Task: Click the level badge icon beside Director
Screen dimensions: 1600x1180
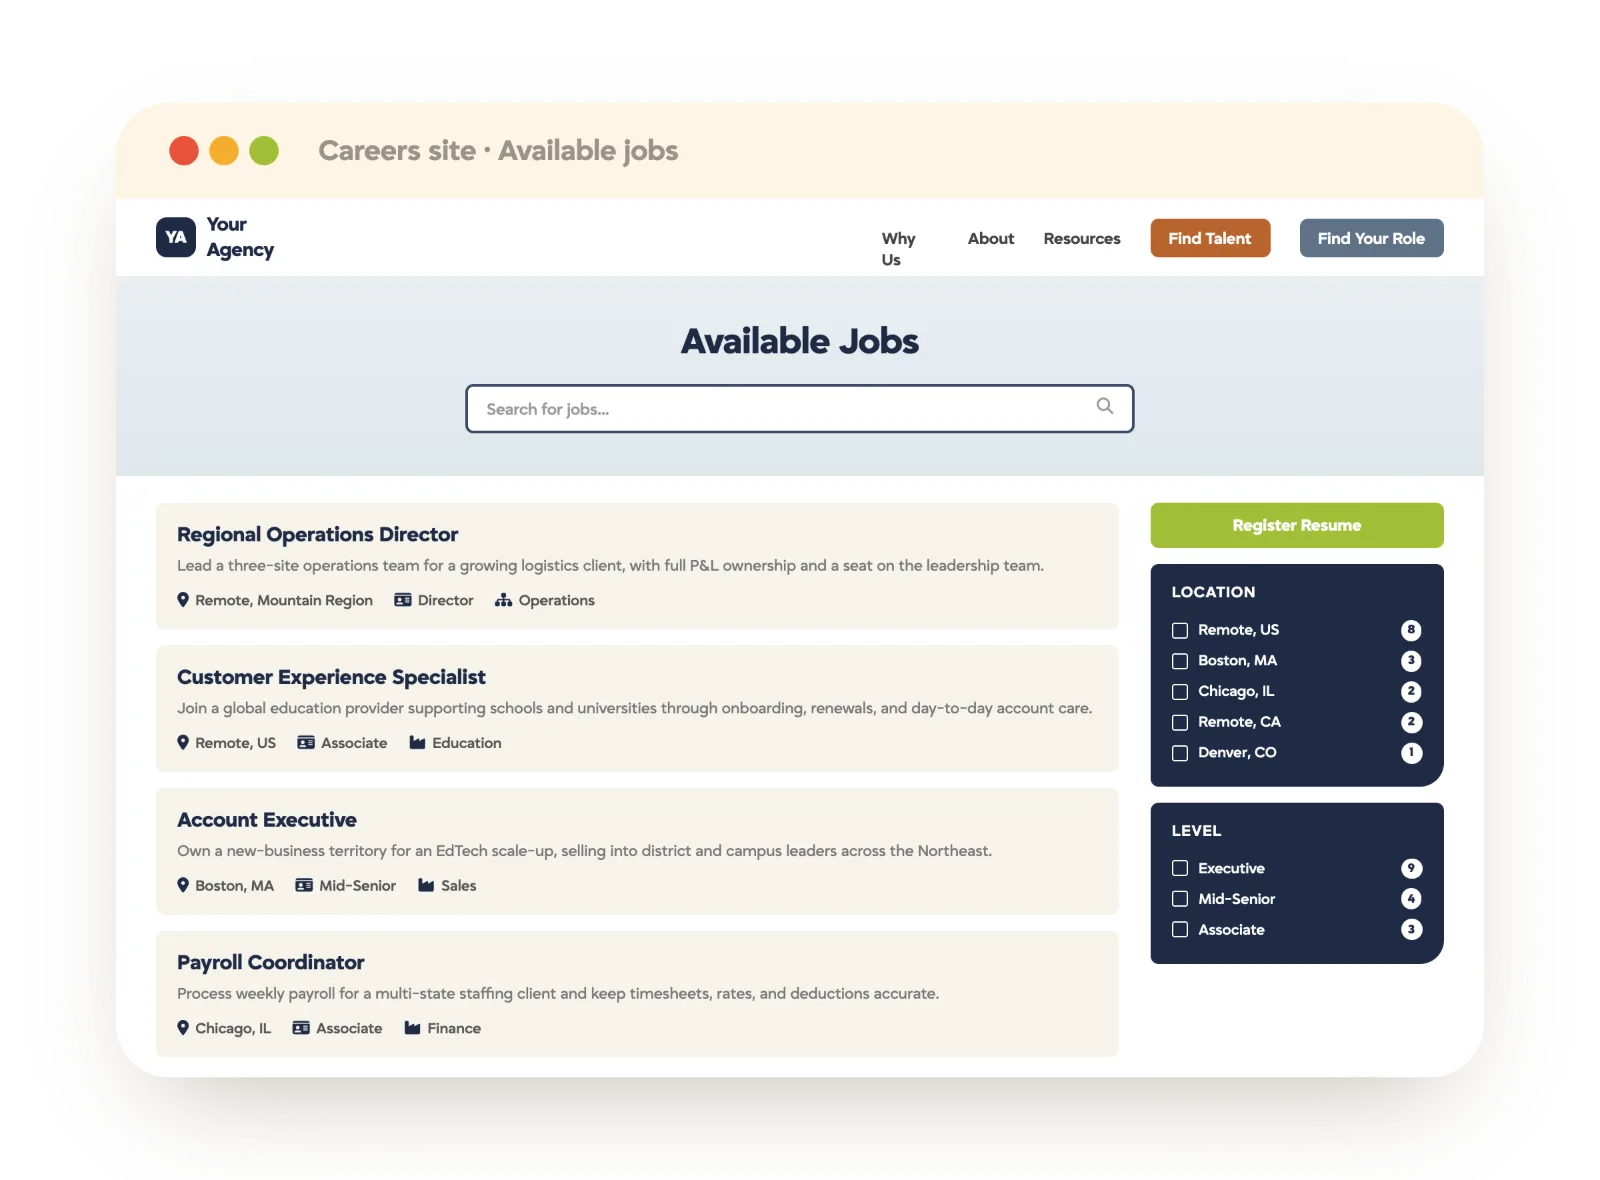Action: point(403,600)
